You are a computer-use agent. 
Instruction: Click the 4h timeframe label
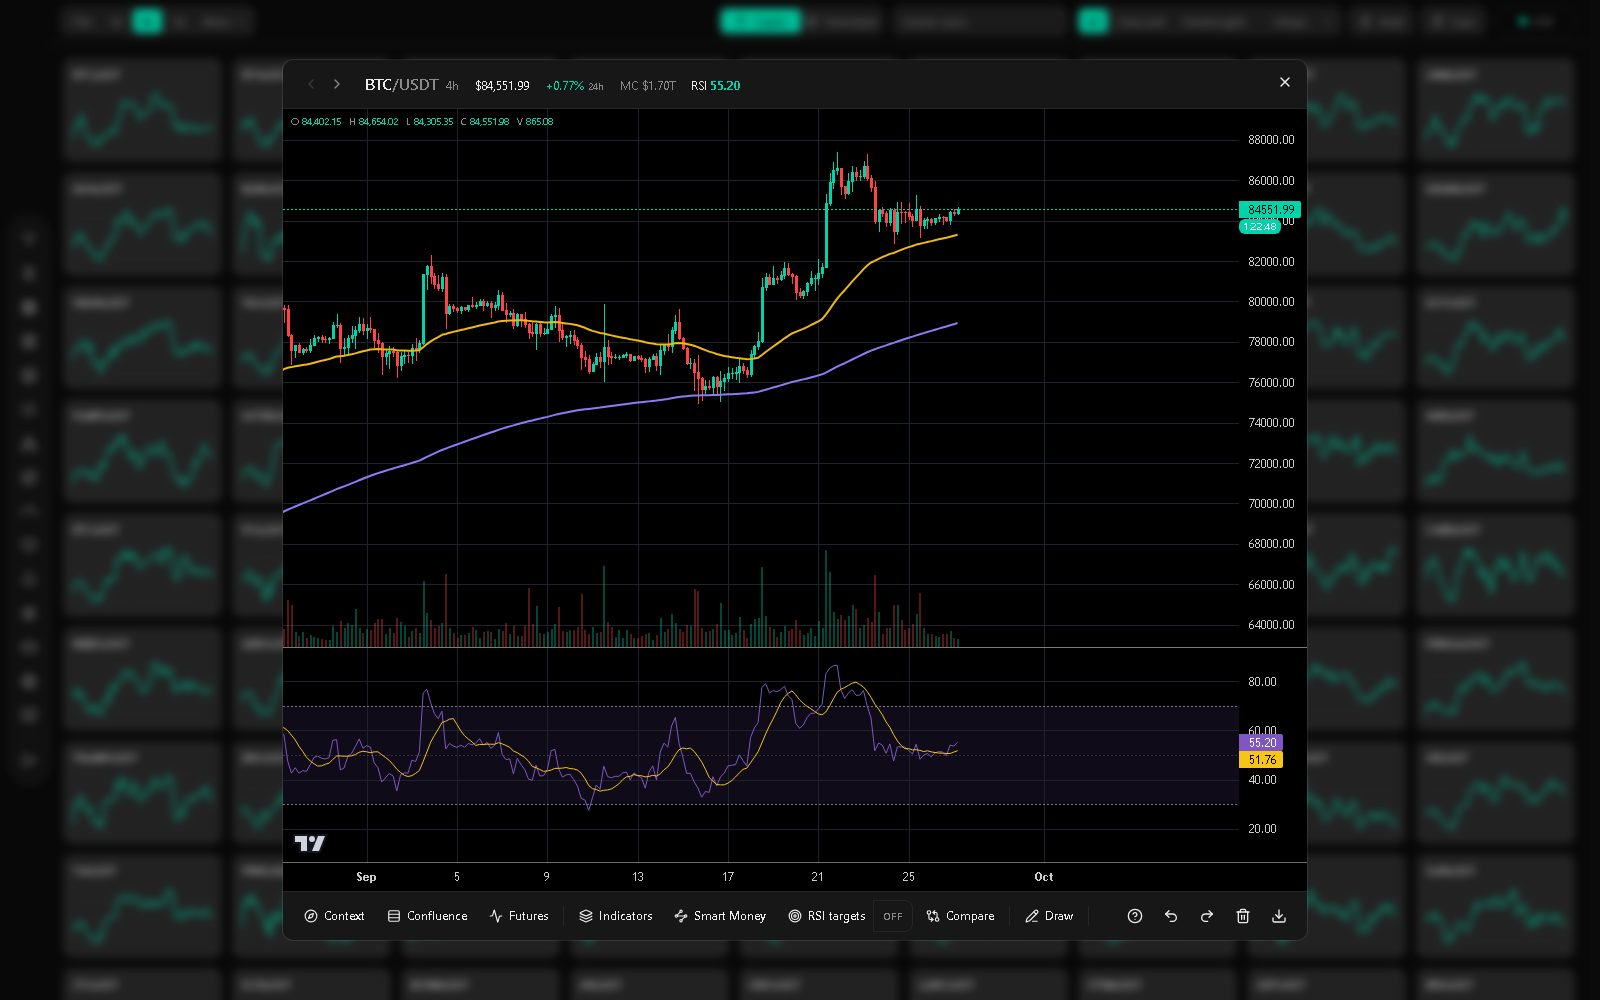[452, 86]
